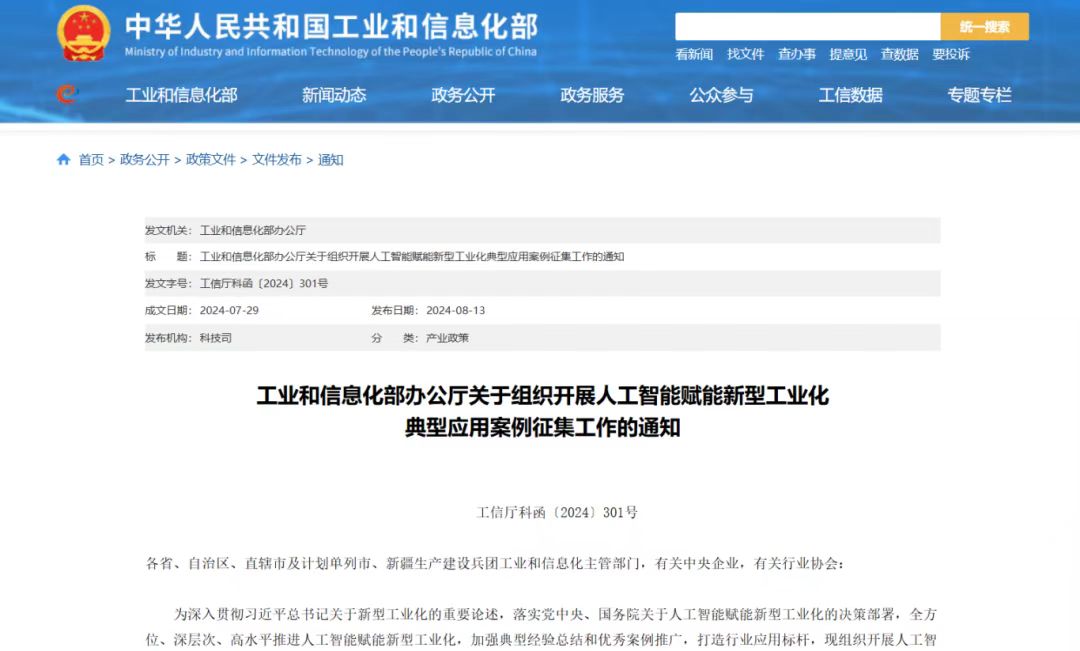This screenshot has height=651, width=1080.
Task: Open the 找文件 quick link
Action: click(x=745, y=54)
